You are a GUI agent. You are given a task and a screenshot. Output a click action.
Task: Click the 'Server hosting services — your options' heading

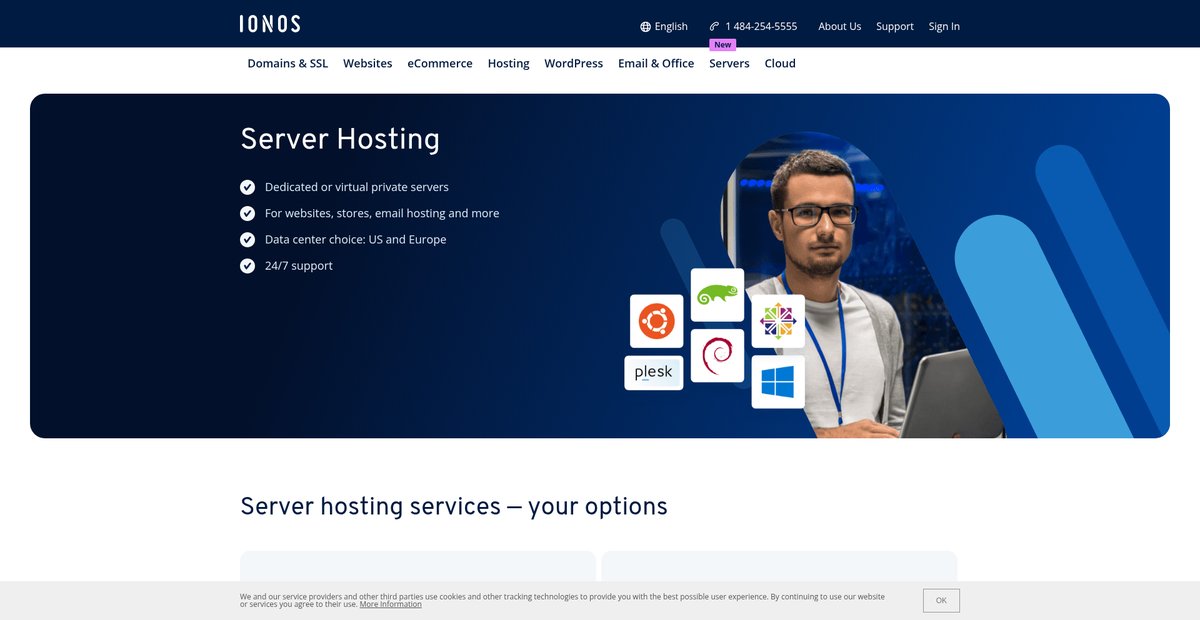click(x=454, y=506)
